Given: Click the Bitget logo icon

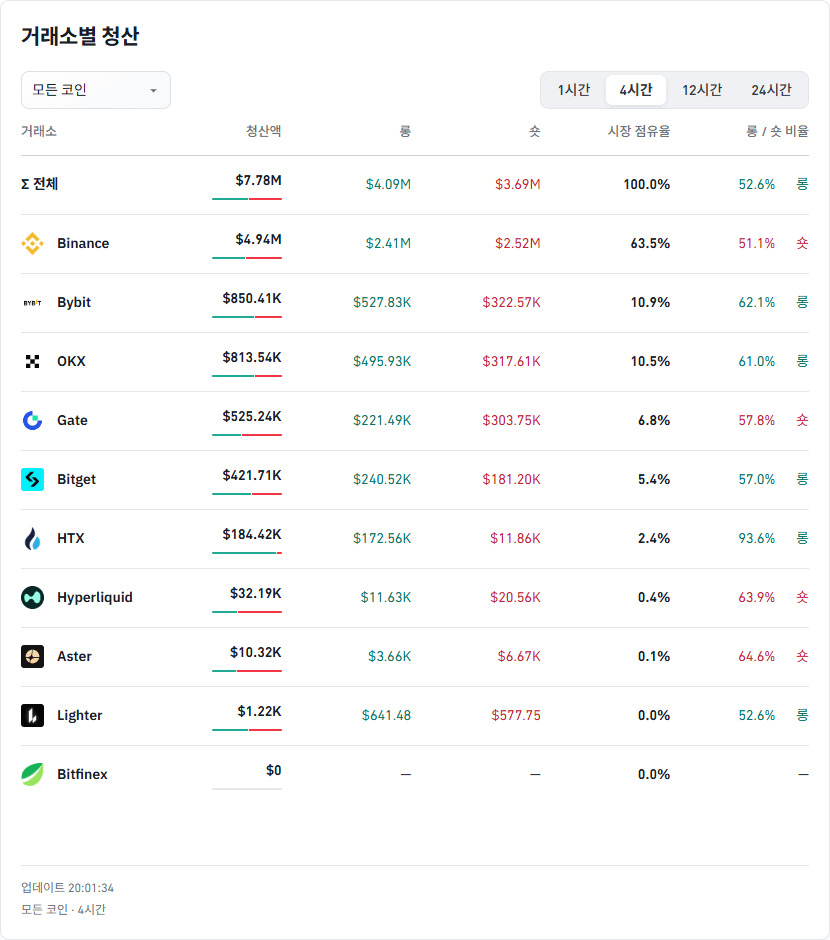Looking at the screenshot, I should click(x=32, y=480).
